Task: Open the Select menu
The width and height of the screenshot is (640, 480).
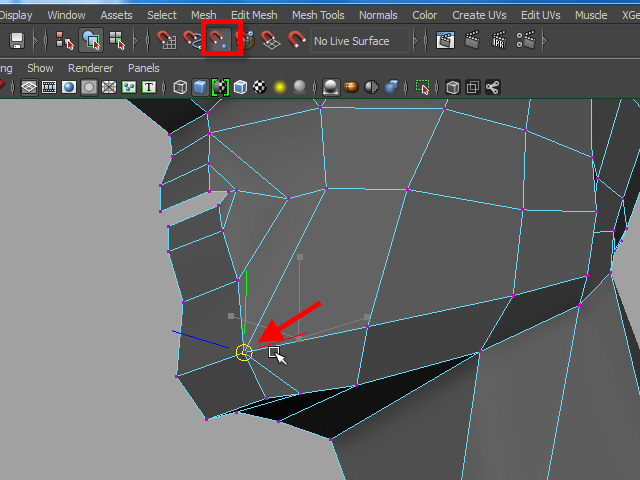Action: point(162,16)
